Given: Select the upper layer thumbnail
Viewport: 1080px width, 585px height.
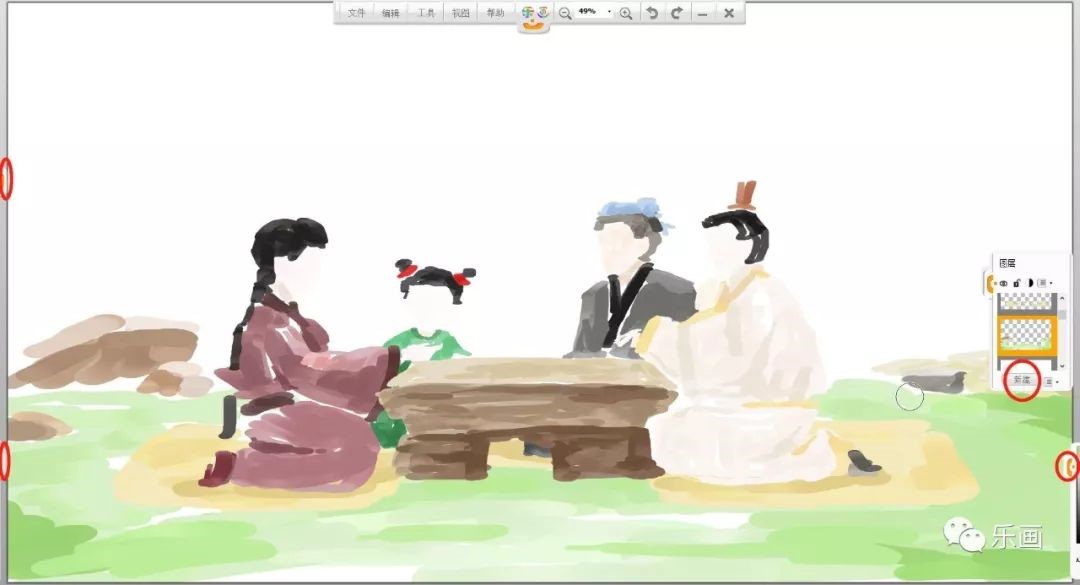Looking at the screenshot, I should coord(1027,301).
